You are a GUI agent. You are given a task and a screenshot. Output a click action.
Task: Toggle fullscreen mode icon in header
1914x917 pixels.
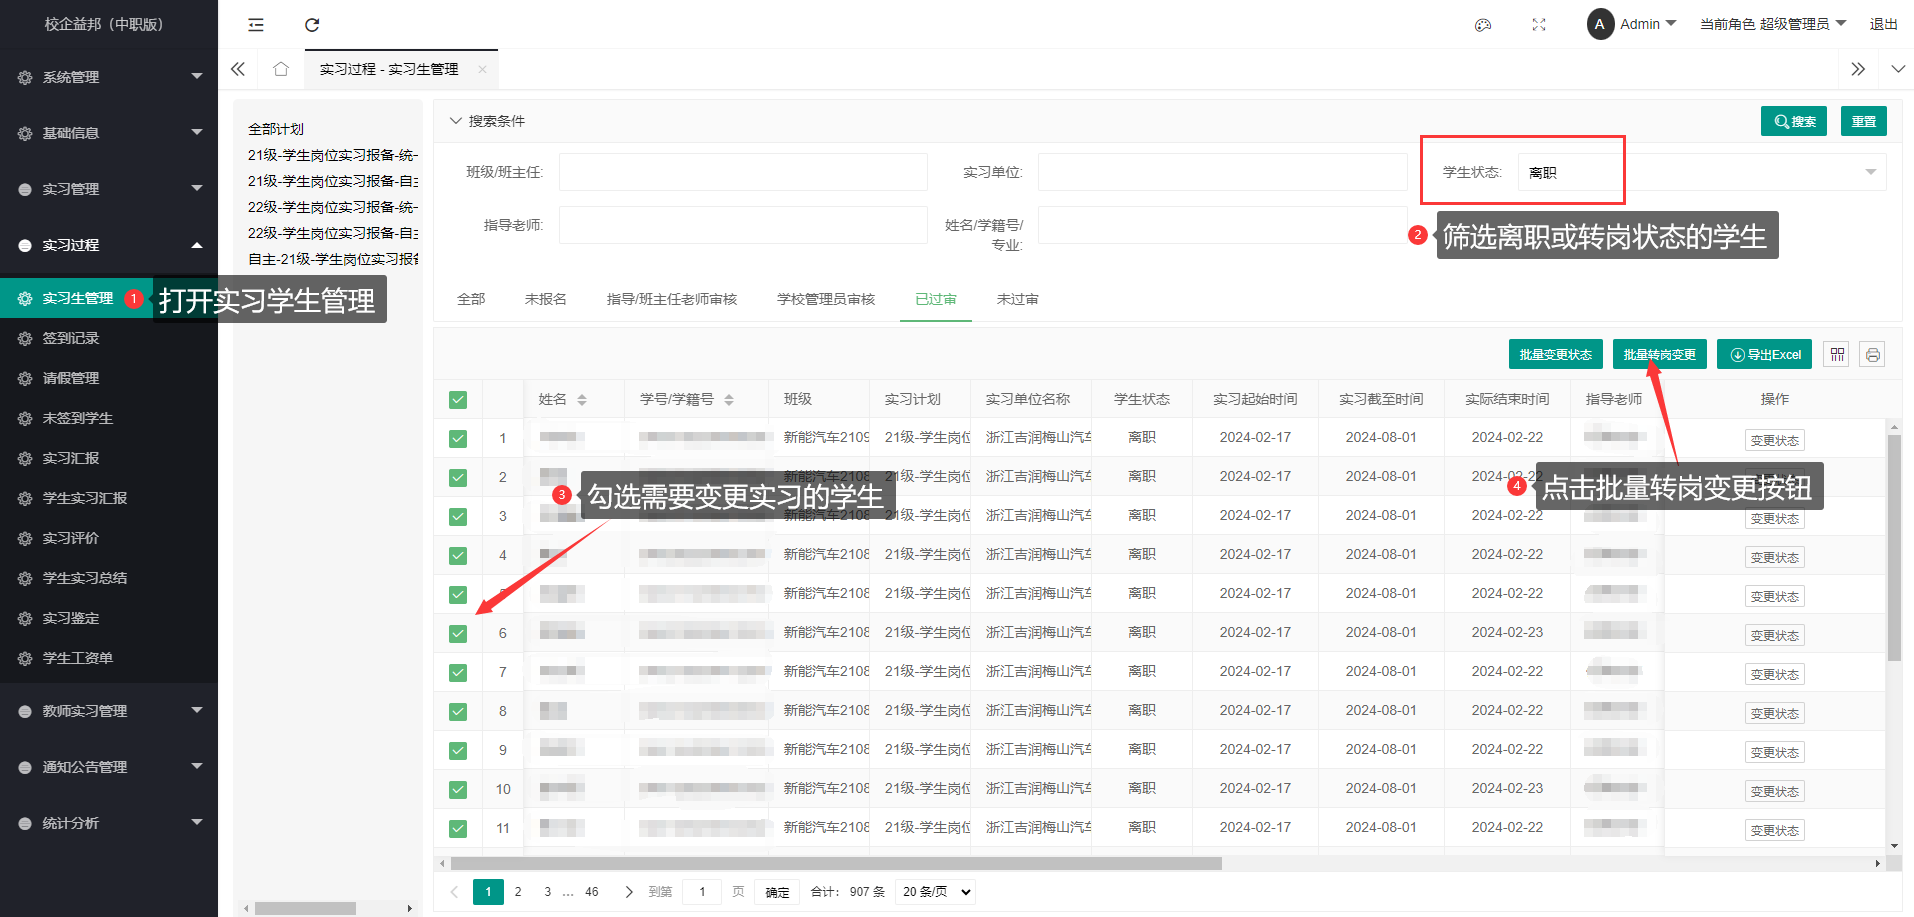coord(1539,25)
